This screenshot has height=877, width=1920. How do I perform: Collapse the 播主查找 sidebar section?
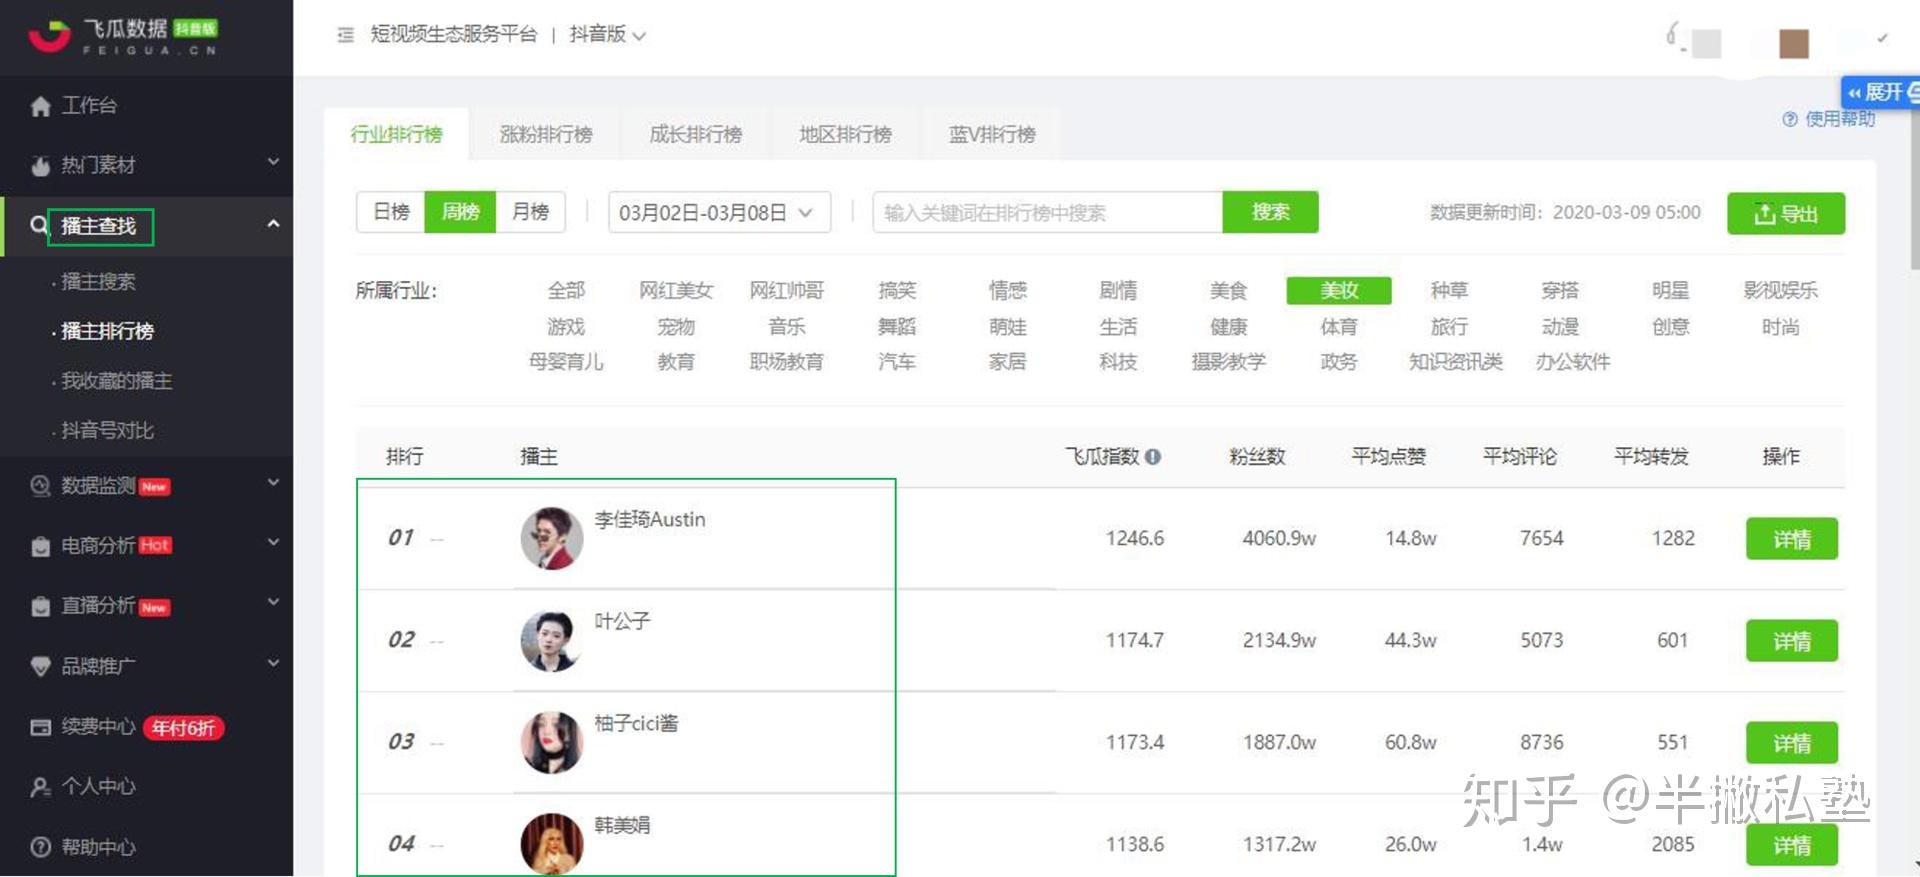pyautogui.click(x=273, y=224)
